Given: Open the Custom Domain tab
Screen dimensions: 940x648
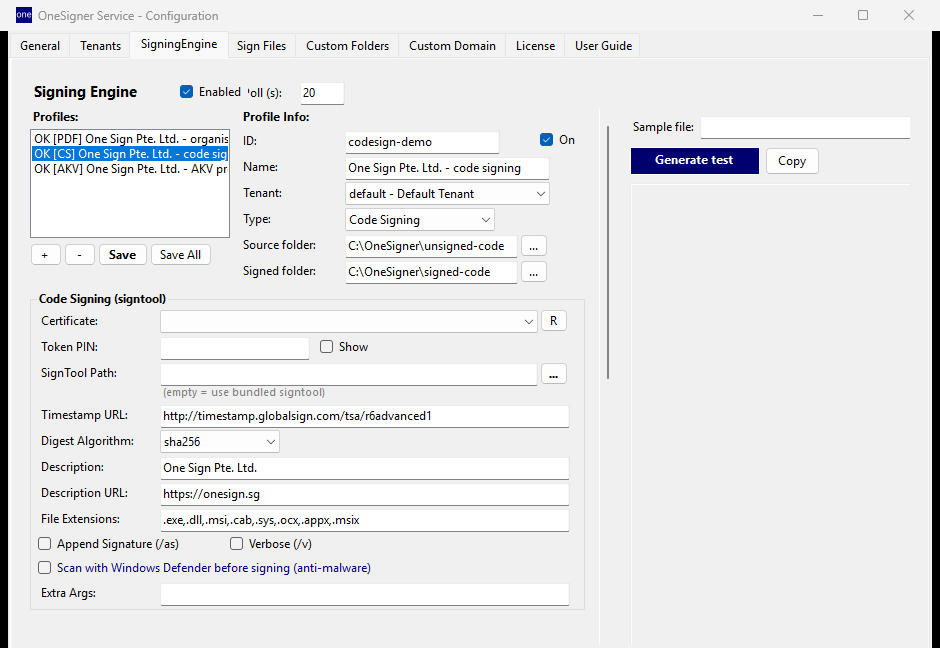Looking at the screenshot, I should pos(453,46).
